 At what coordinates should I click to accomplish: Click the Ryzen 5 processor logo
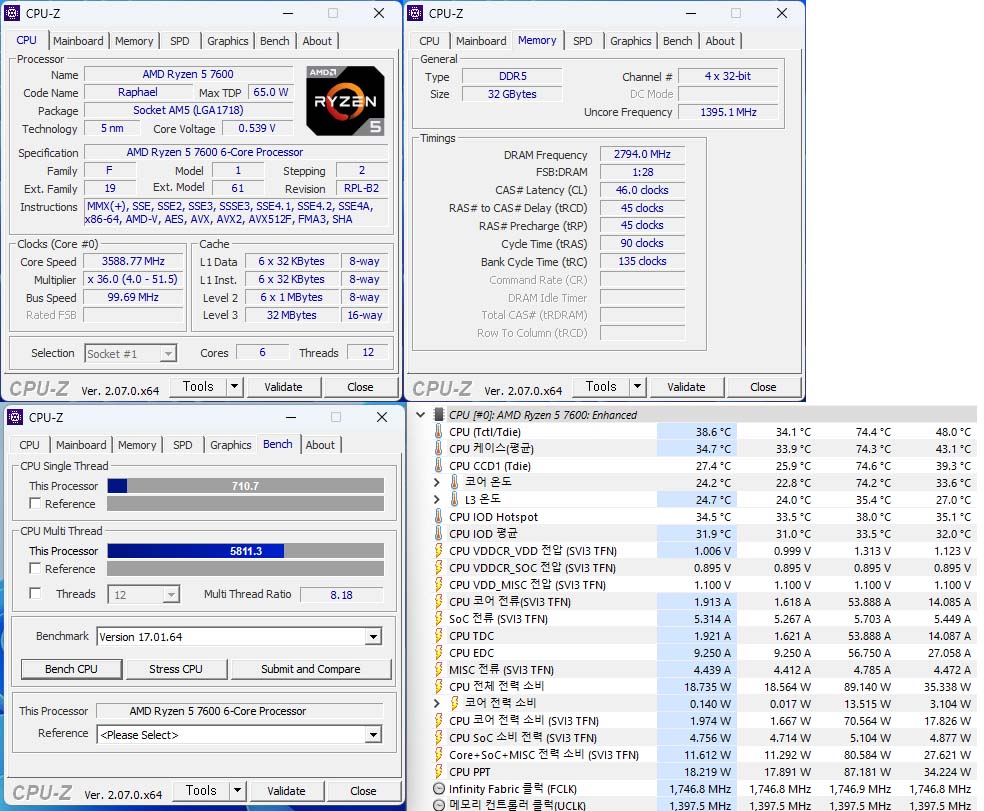[345, 100]
